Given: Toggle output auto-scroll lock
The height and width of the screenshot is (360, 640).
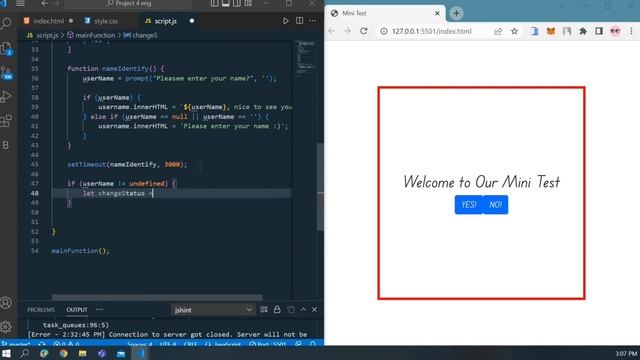Looking at the screenshot, I should click(x=277, y=310).
